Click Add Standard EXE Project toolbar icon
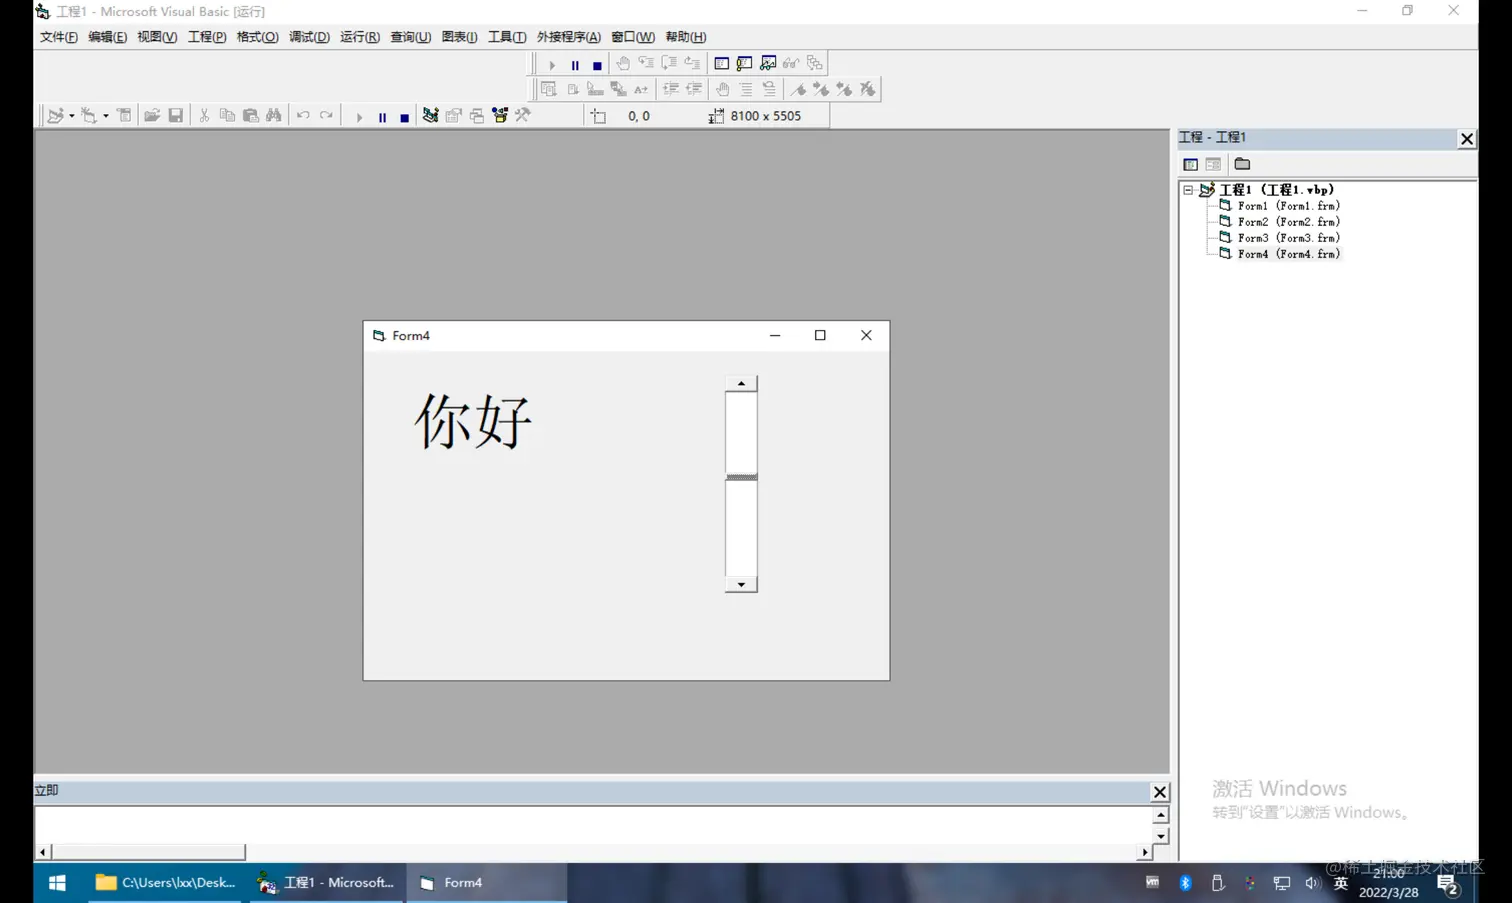 56,116
